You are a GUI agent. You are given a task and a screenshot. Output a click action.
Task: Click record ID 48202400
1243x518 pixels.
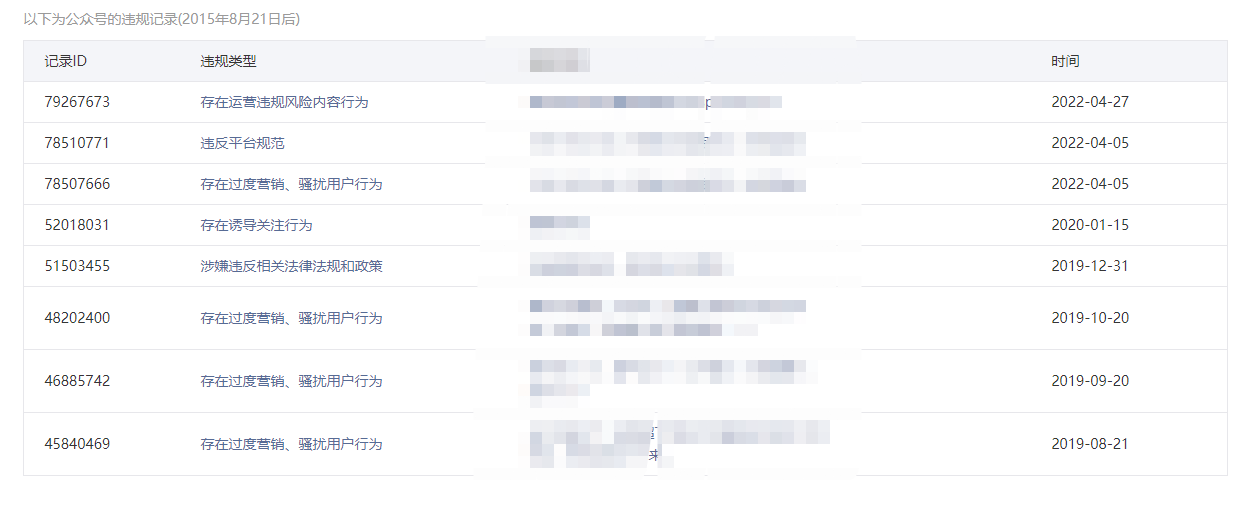77,318
